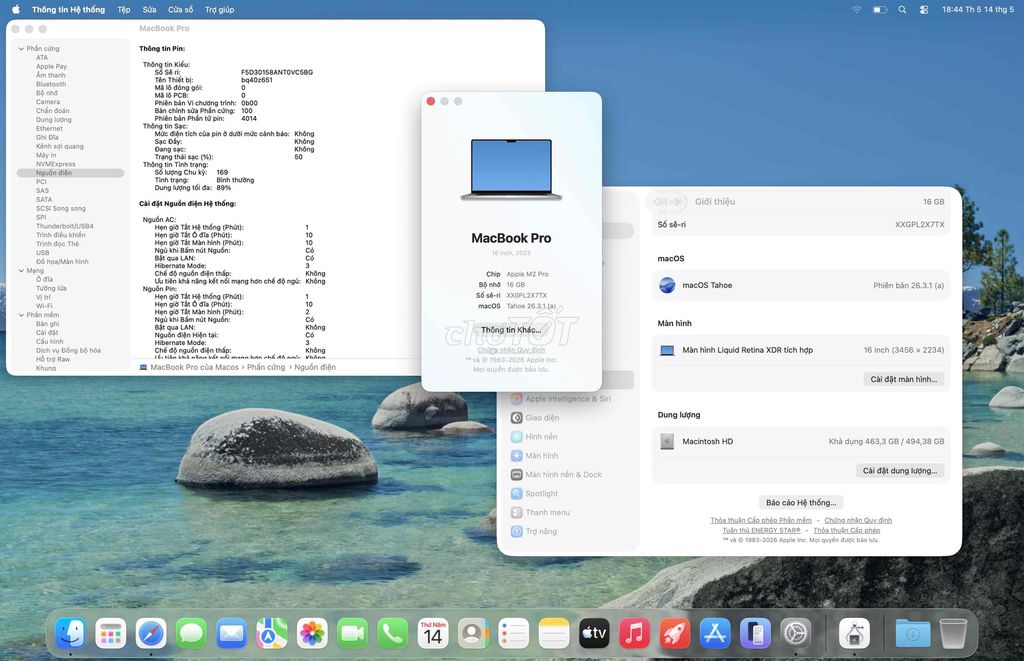The height and width of the screenshot is (661, 1024).
Task: Select Thunderbolt/USB4 in hardware list
Action: pos(65,226)
